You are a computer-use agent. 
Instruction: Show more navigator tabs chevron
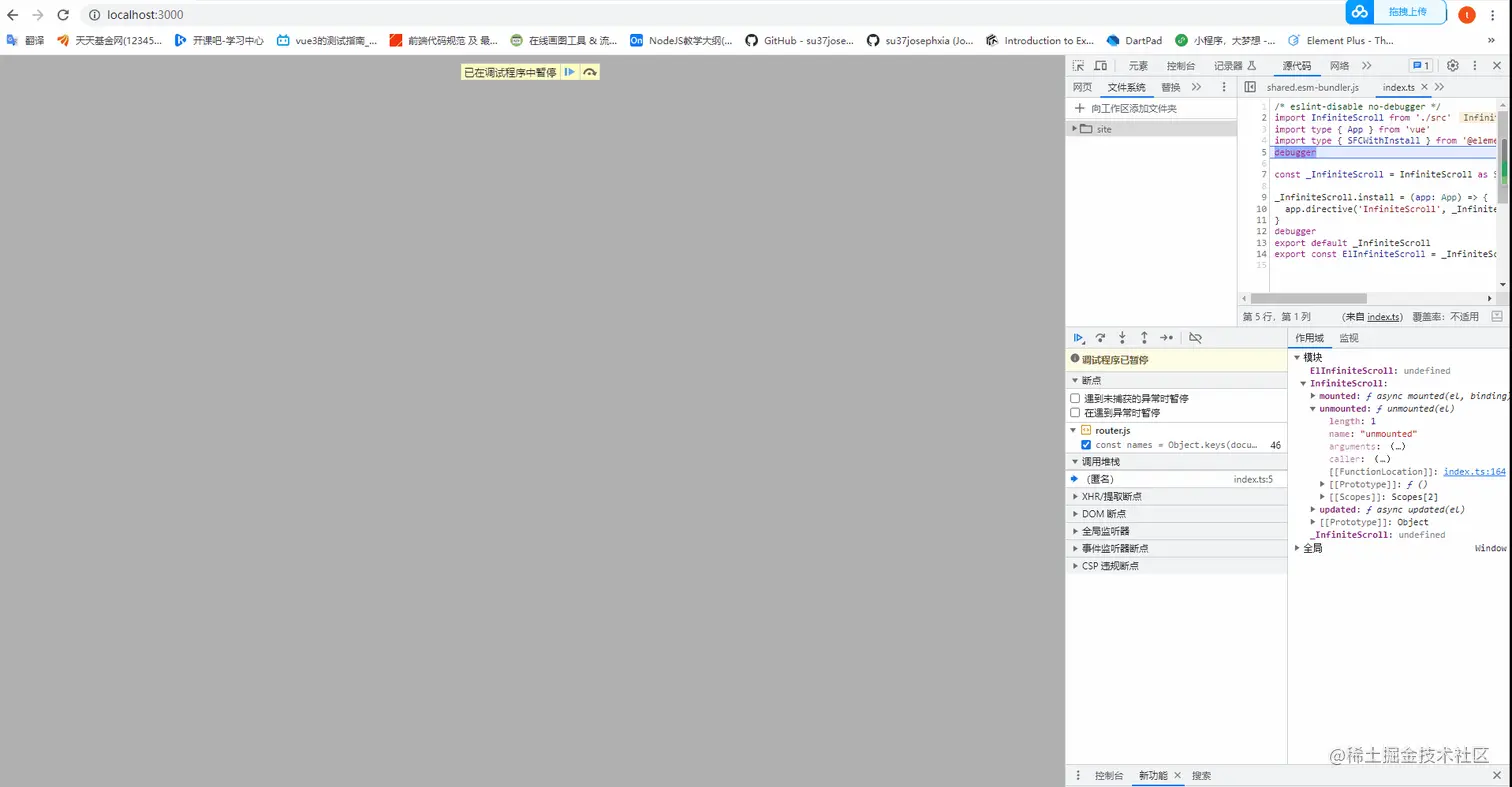(x=1197, y=87)
